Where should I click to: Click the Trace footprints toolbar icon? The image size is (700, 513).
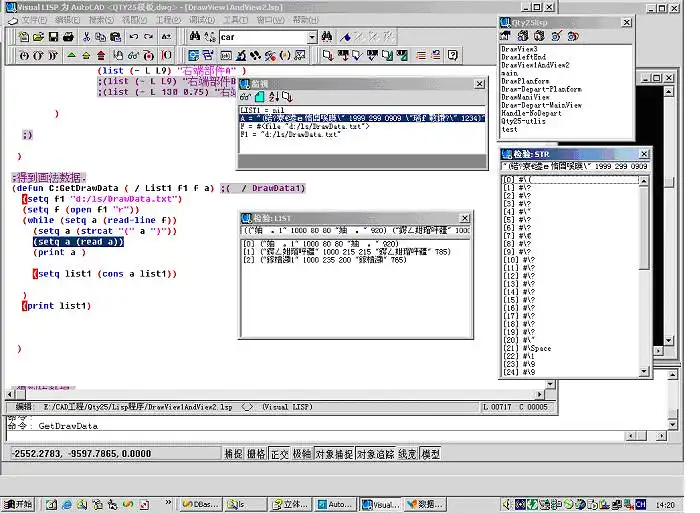click(255, 55)
